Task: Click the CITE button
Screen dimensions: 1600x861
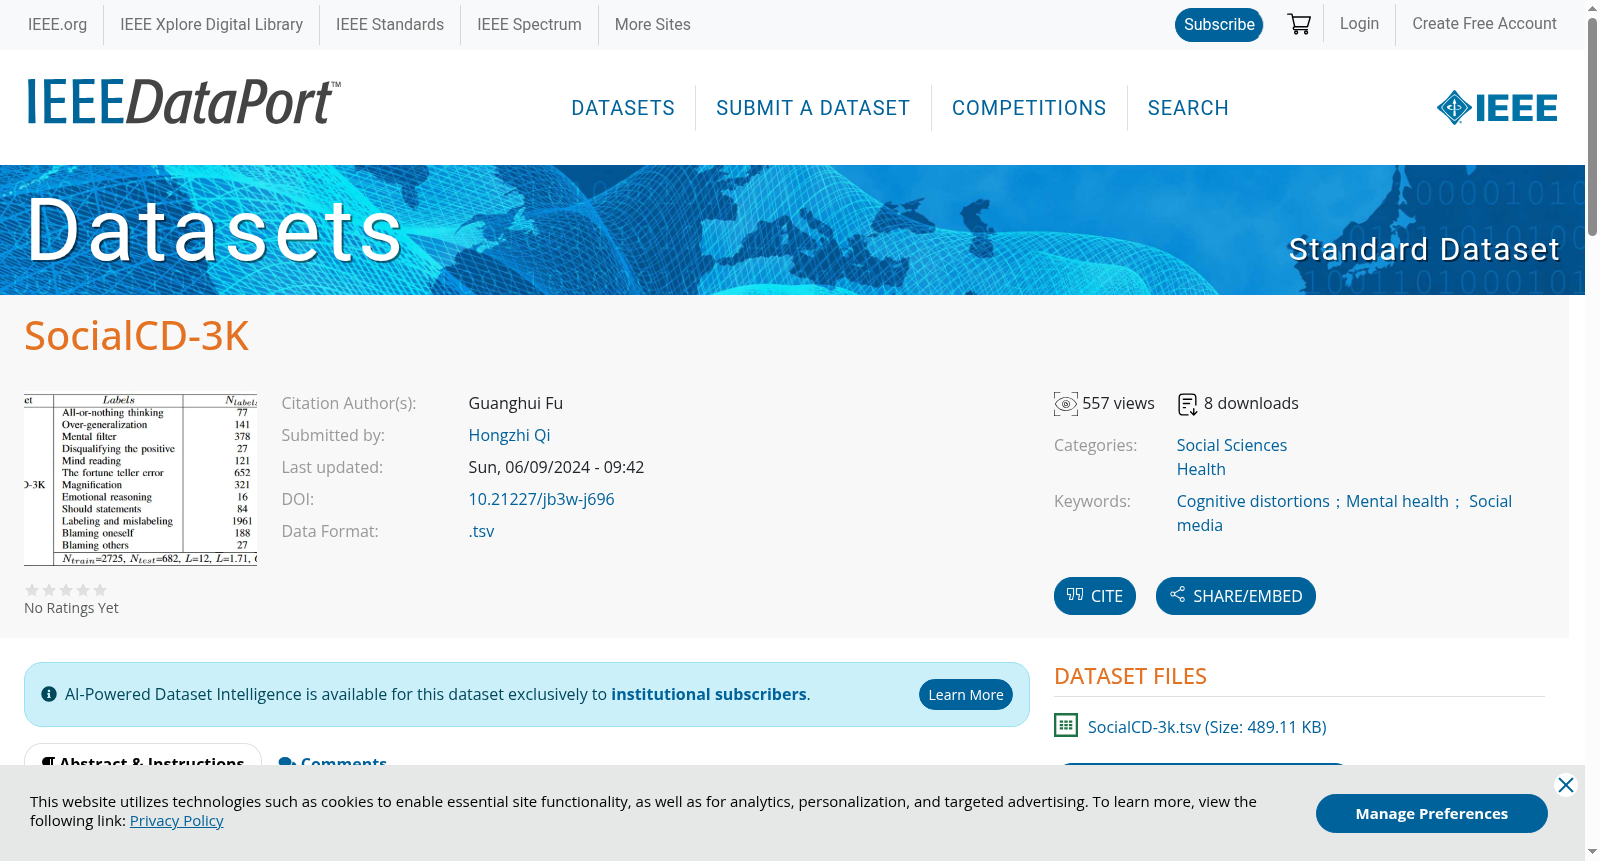Action: [x=1095, y=596]
